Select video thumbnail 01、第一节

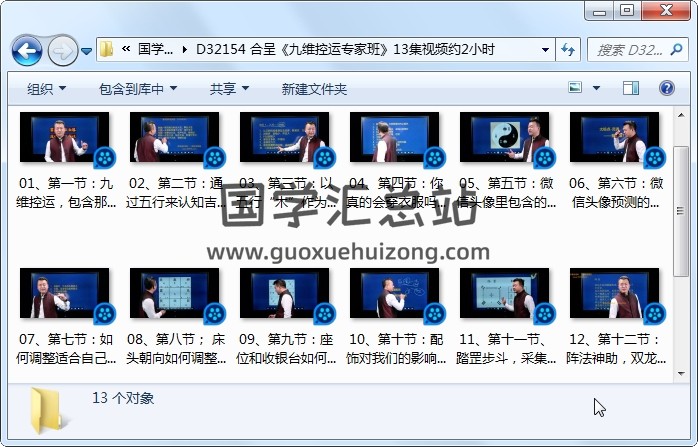(64, 138)
